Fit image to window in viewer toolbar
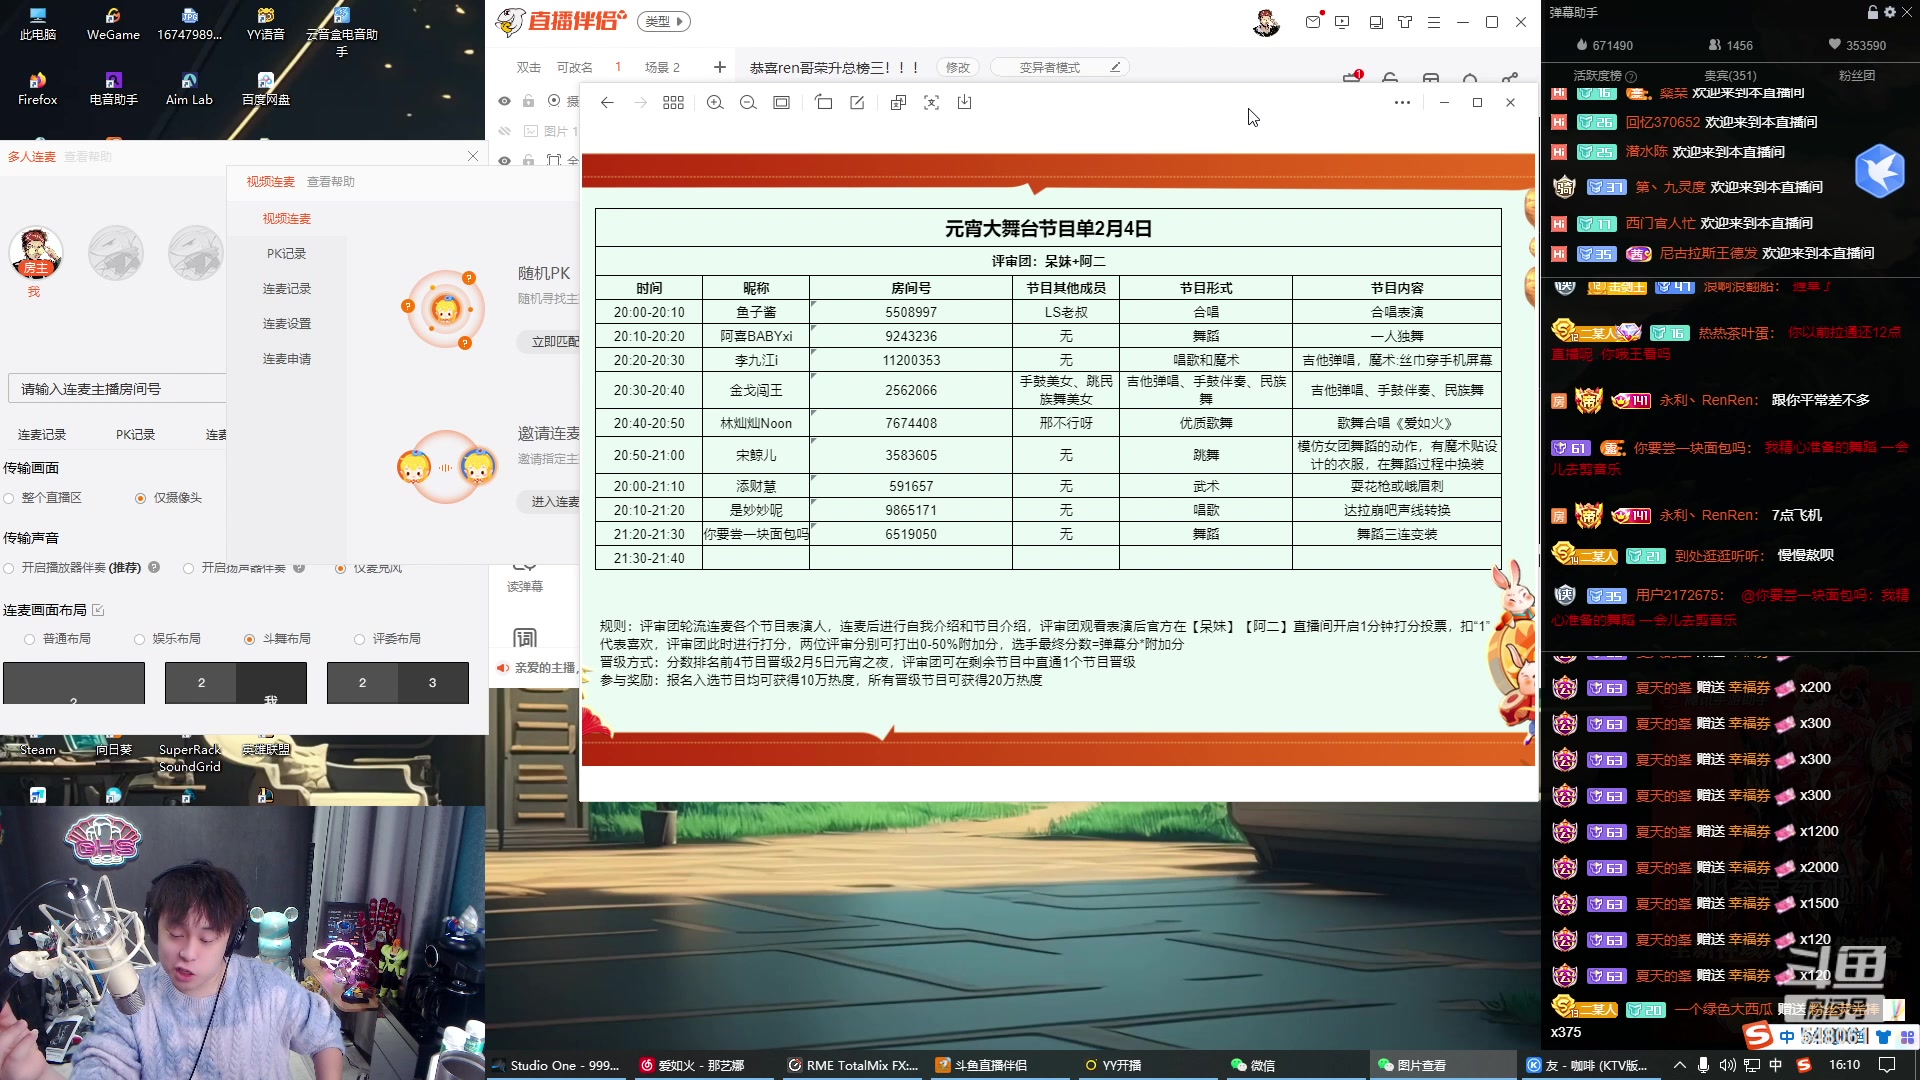Screen dimensions: 1920x1080 [x=782, y=103]
